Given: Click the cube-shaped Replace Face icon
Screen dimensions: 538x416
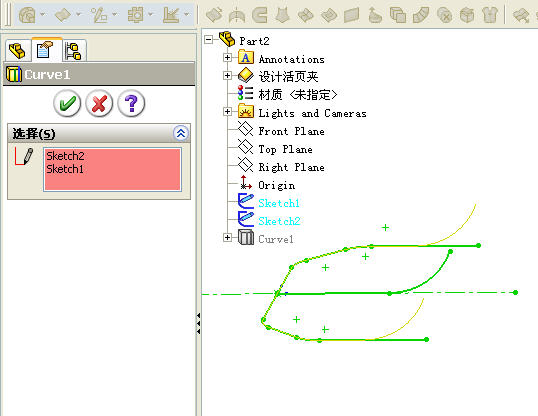Looking at the screenshot, I should (x=467, y=15).
